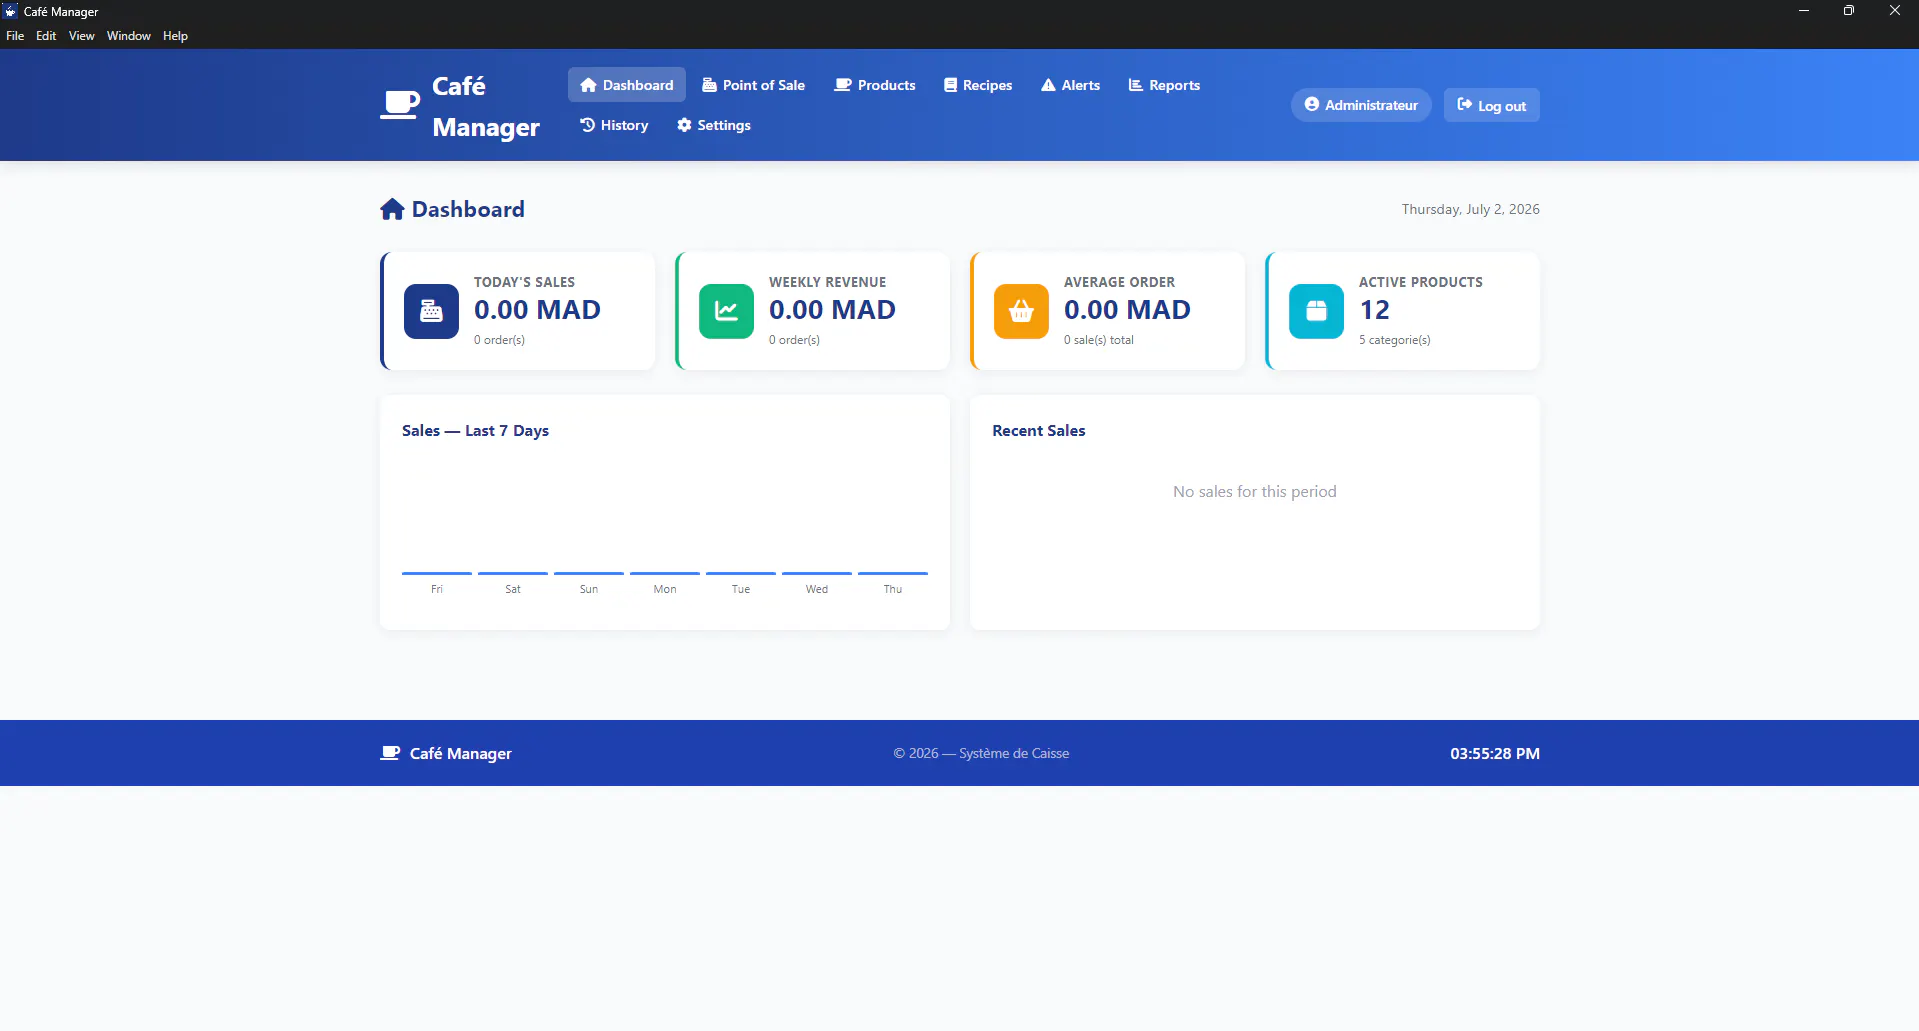Open the Edit menu

[46, 36]
